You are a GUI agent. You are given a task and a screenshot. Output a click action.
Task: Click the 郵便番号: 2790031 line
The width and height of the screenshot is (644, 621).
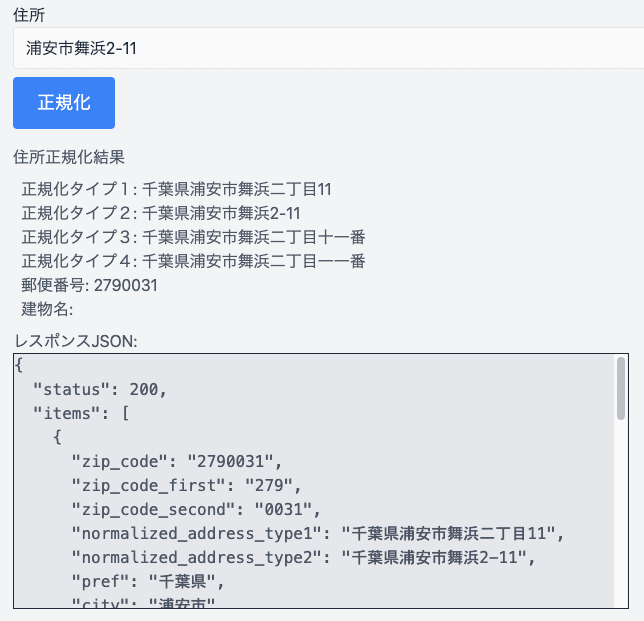tap(90, 285)
